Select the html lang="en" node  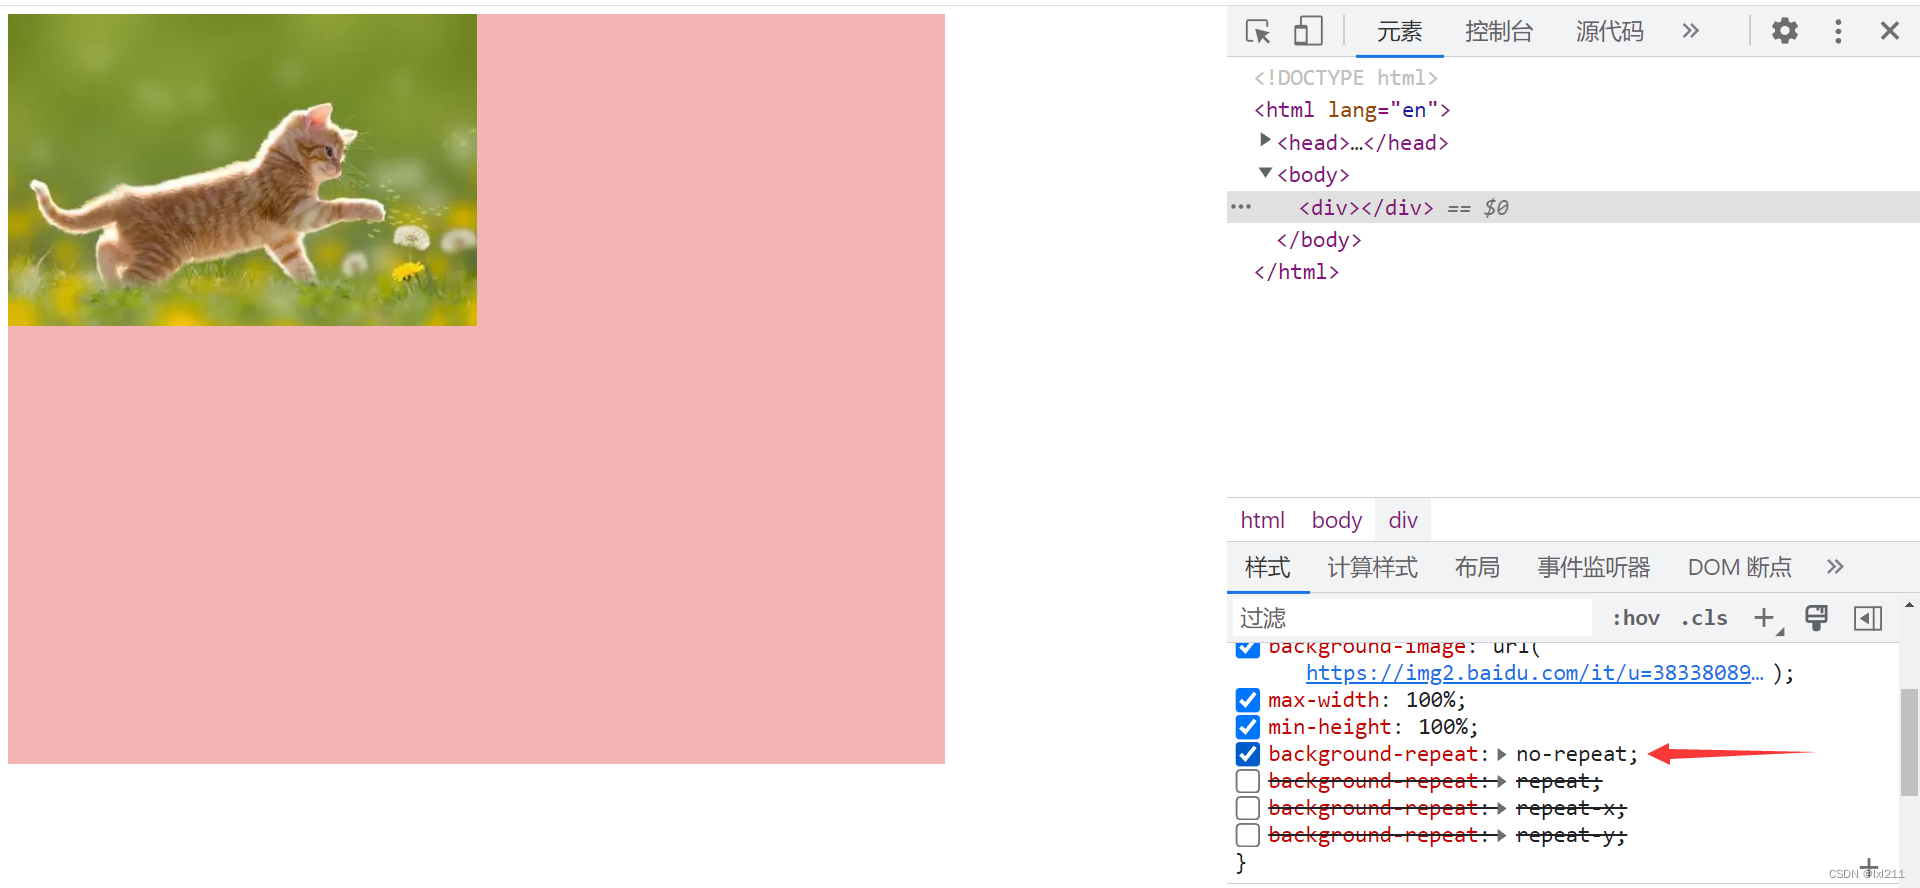pos(1352,110)
